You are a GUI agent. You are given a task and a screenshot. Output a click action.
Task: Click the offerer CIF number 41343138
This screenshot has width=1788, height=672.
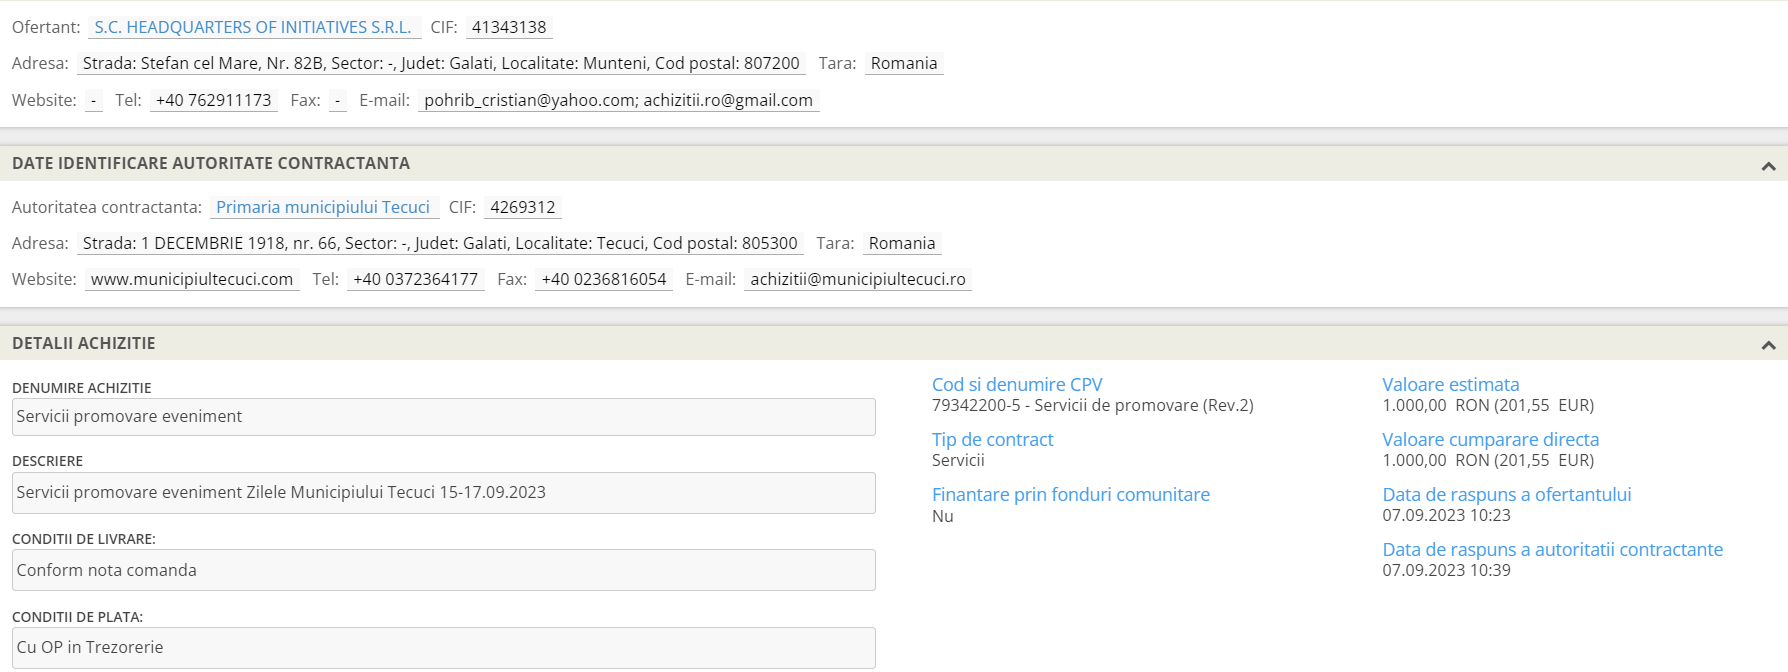tap(509, 27)
